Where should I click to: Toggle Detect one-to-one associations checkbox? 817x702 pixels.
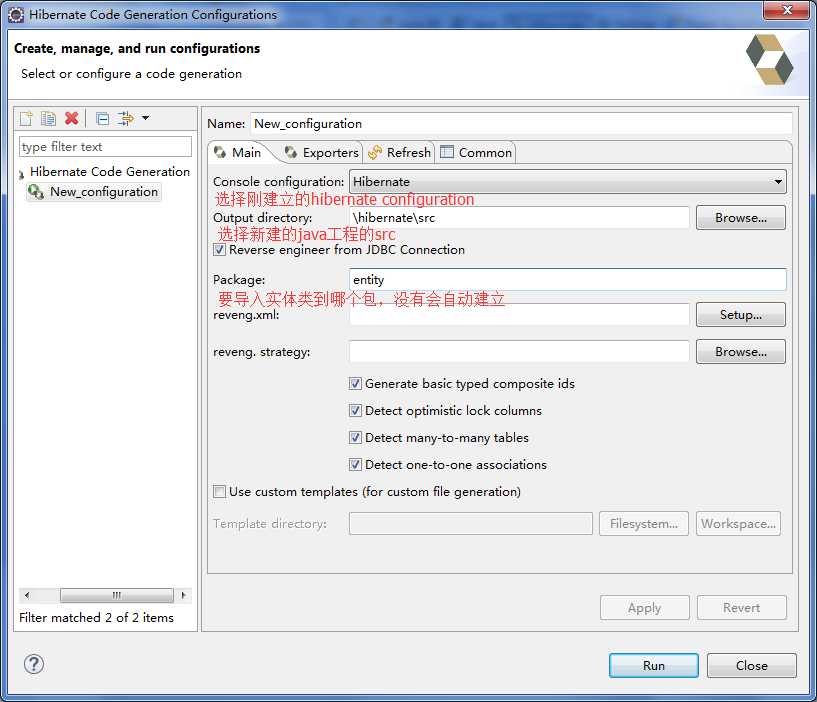pyautogui.click(x=355, y=464)
